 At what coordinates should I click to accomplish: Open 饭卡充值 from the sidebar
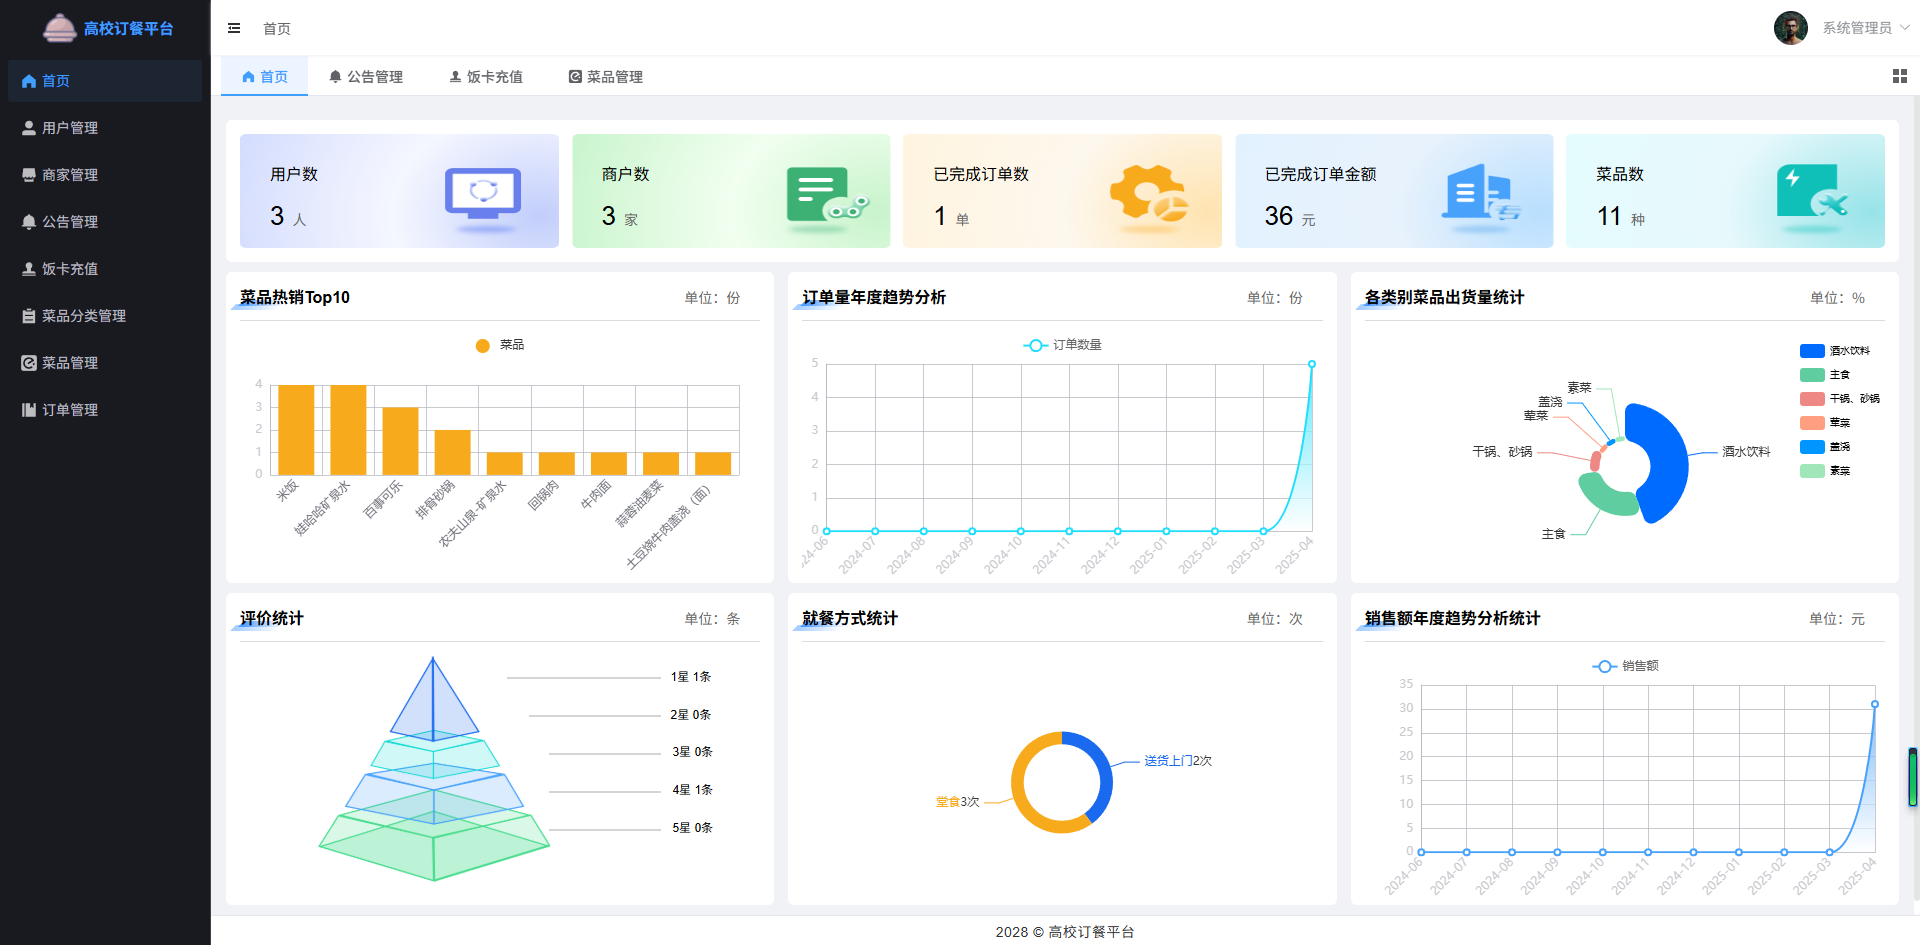(68, 268)
